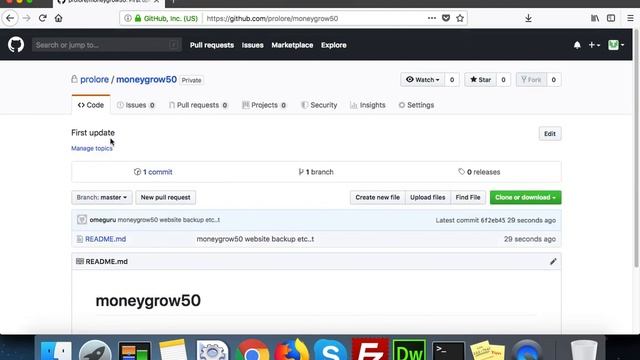Screen dimensions: 640x360
Task: Open Marketplace in top navigation
Action: tap(292, 45)
